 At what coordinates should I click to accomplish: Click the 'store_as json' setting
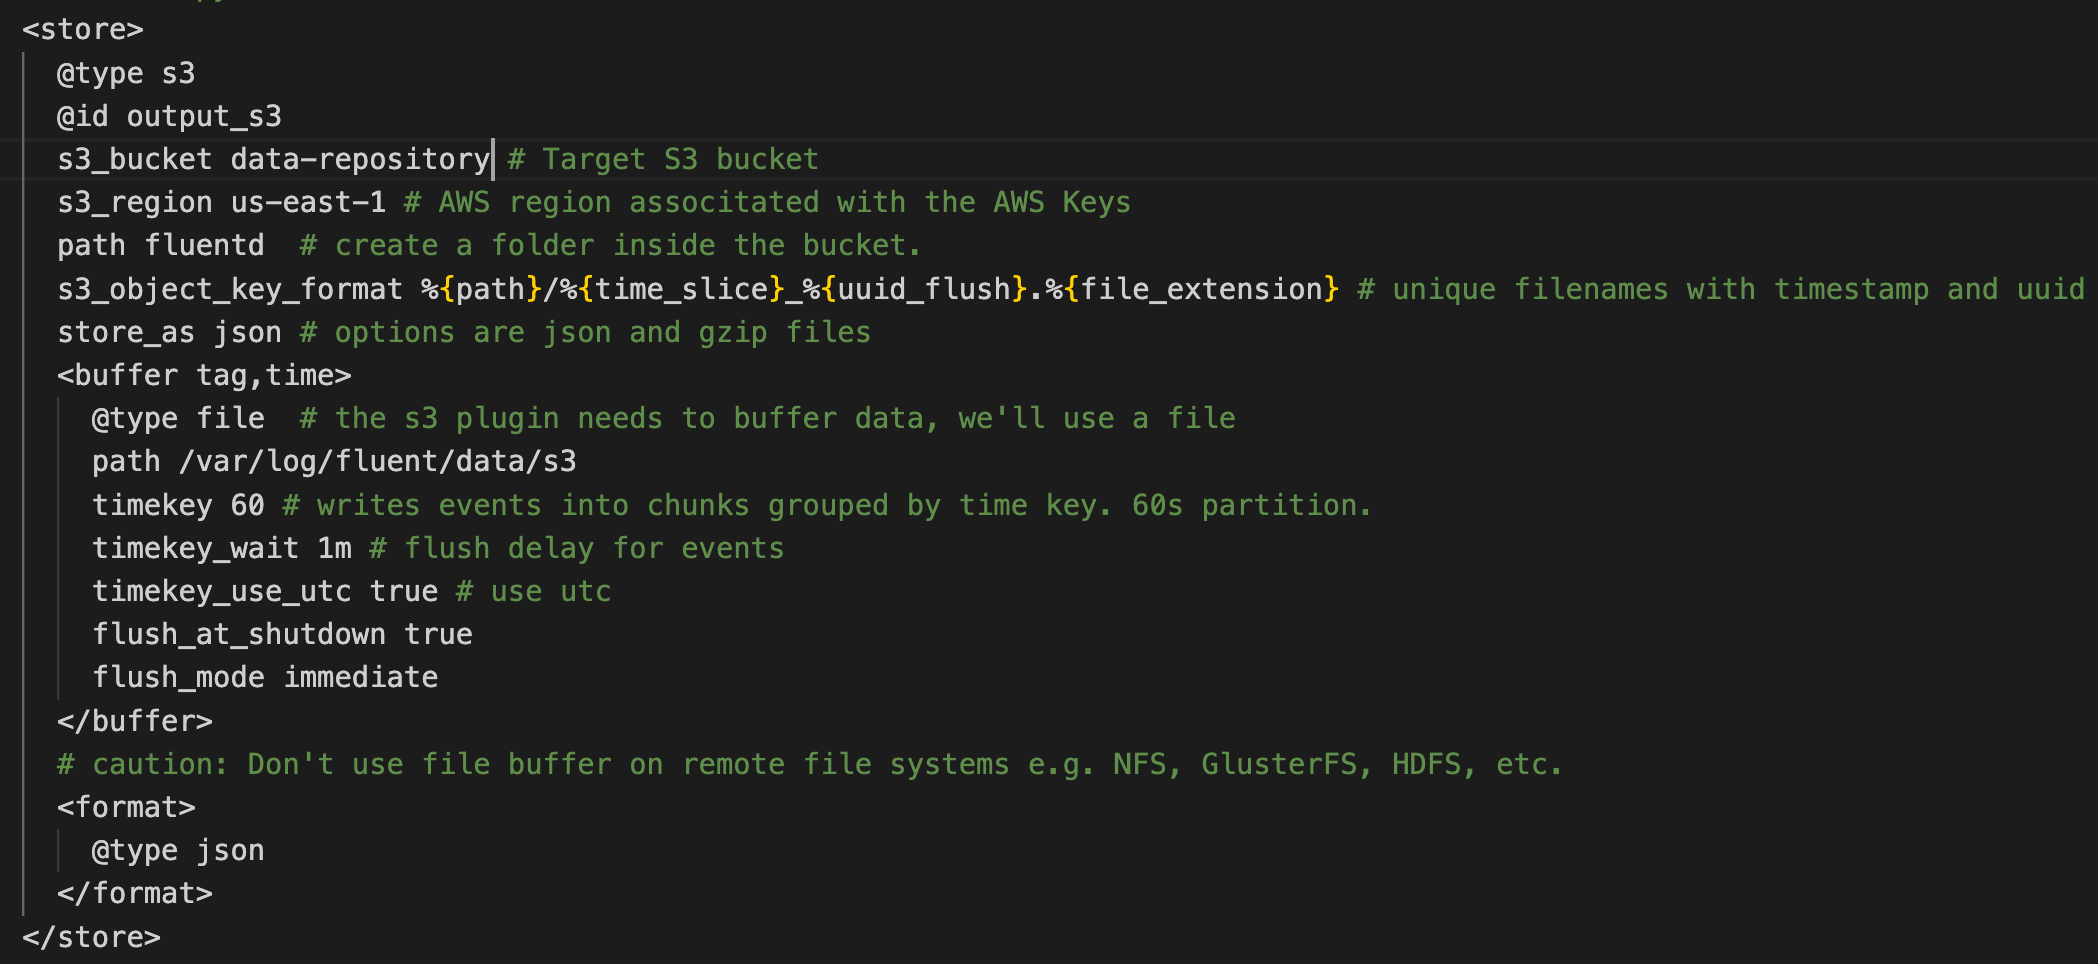[x=169, y=332]
